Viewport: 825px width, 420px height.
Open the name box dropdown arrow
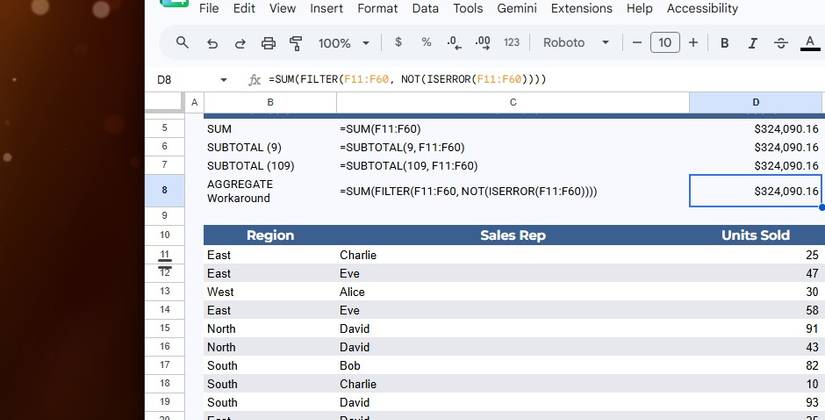coord(224,80)
